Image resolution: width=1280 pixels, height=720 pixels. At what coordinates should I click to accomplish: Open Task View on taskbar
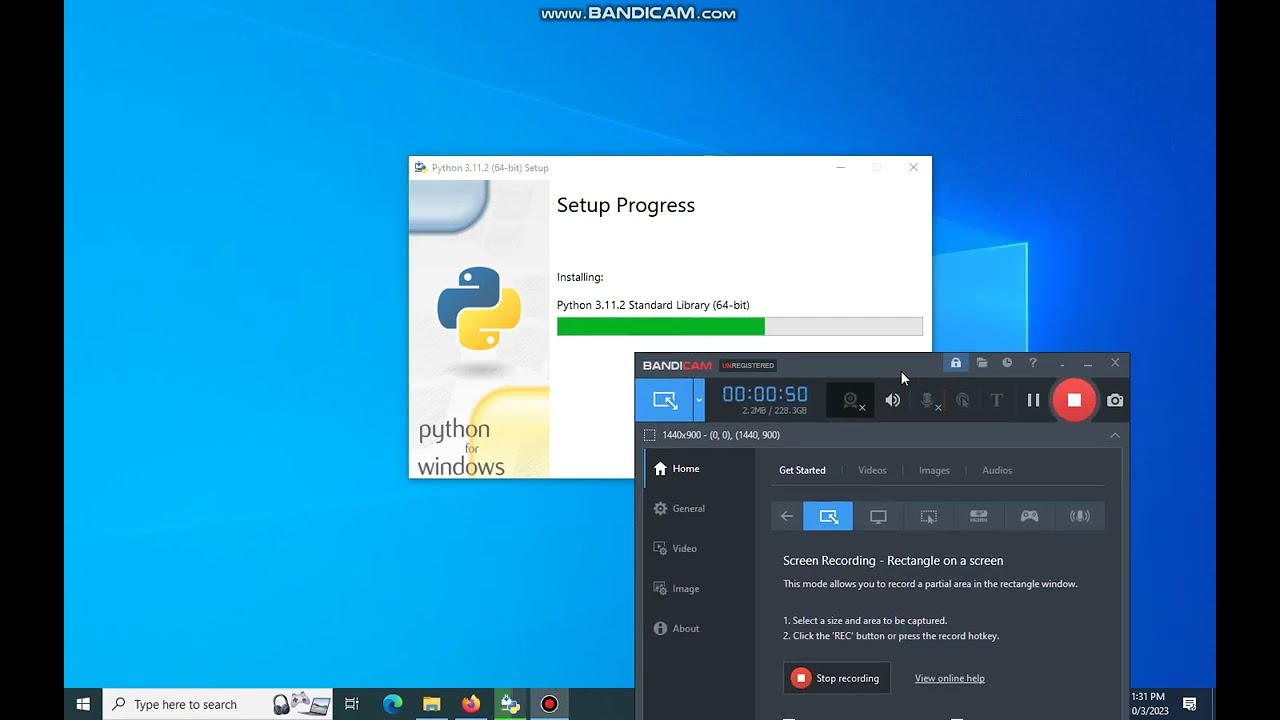[351, 704]
